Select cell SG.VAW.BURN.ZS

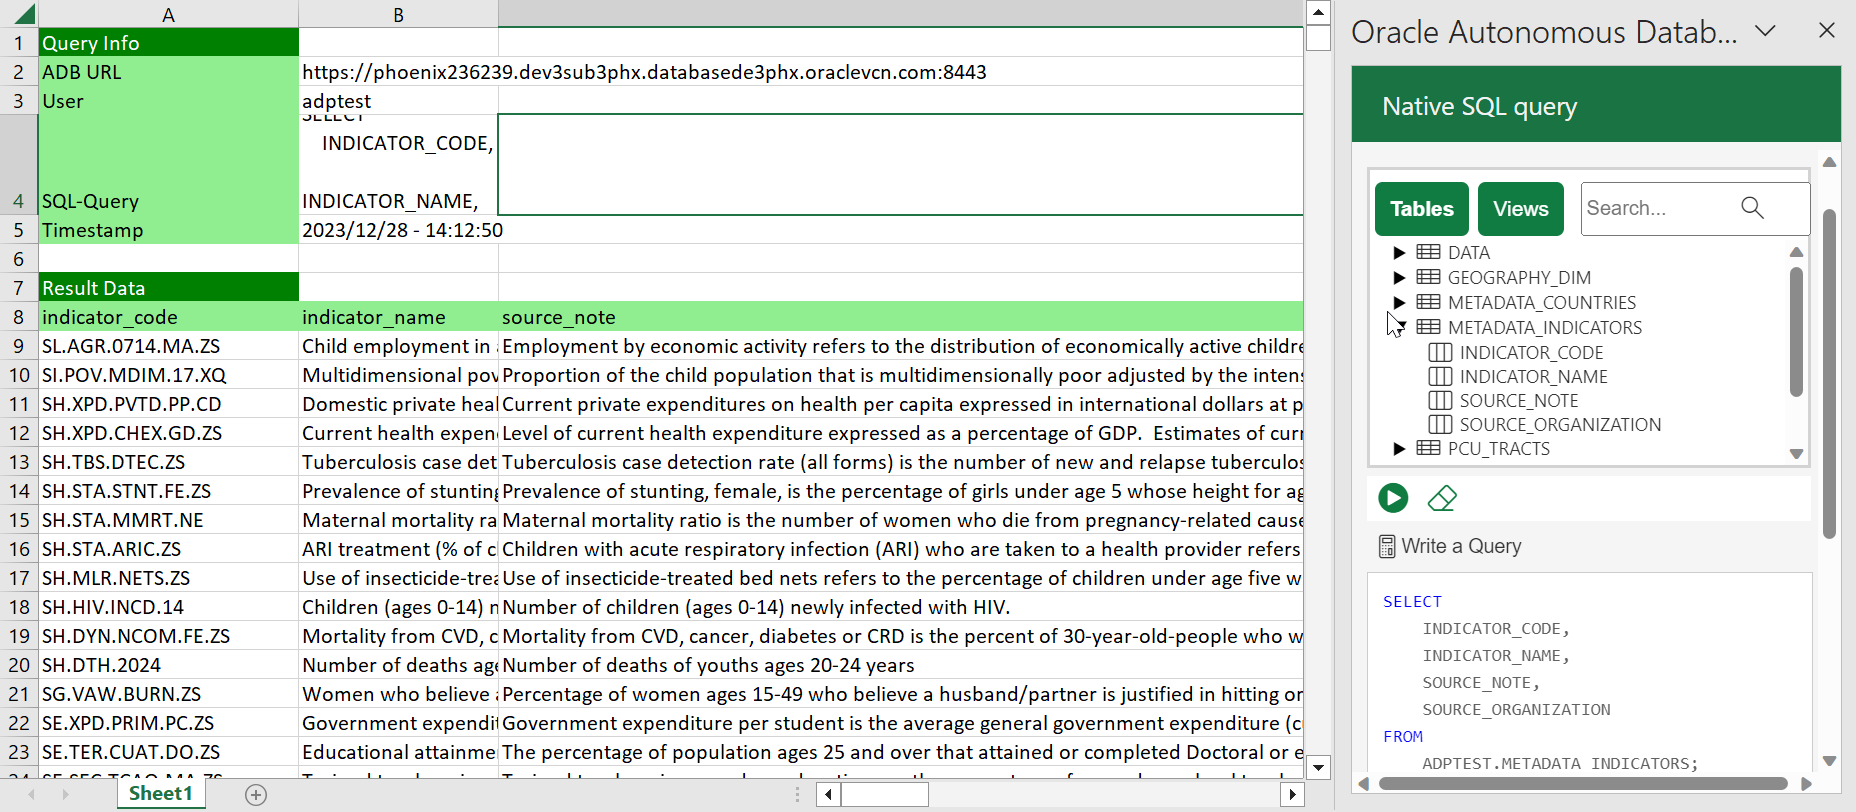pyautogui.click(x=168, y=694)
